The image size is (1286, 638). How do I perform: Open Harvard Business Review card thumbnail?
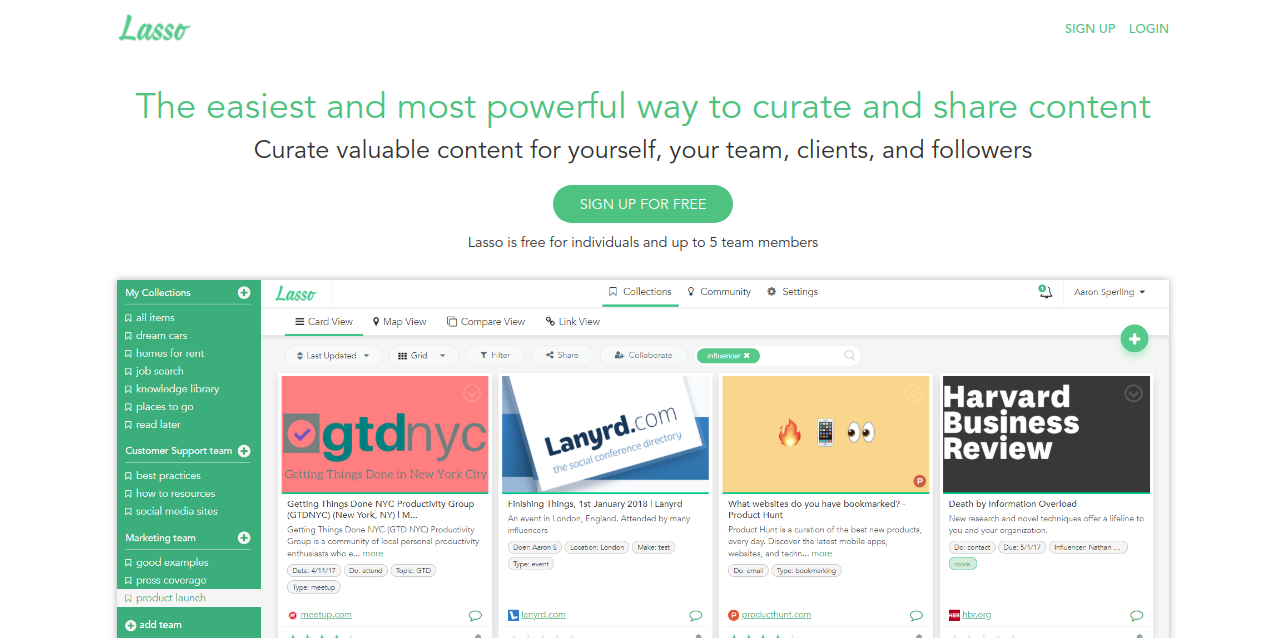pyautogui.click(x=1046, y=434)
